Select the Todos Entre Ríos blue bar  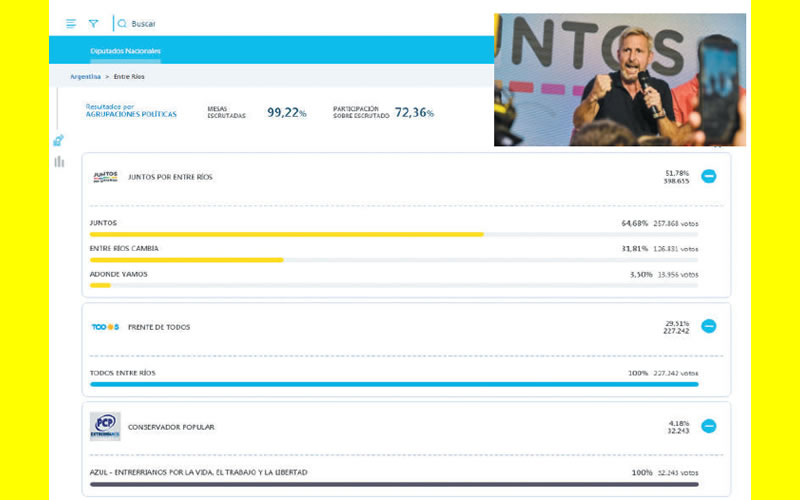click(394, 385)
